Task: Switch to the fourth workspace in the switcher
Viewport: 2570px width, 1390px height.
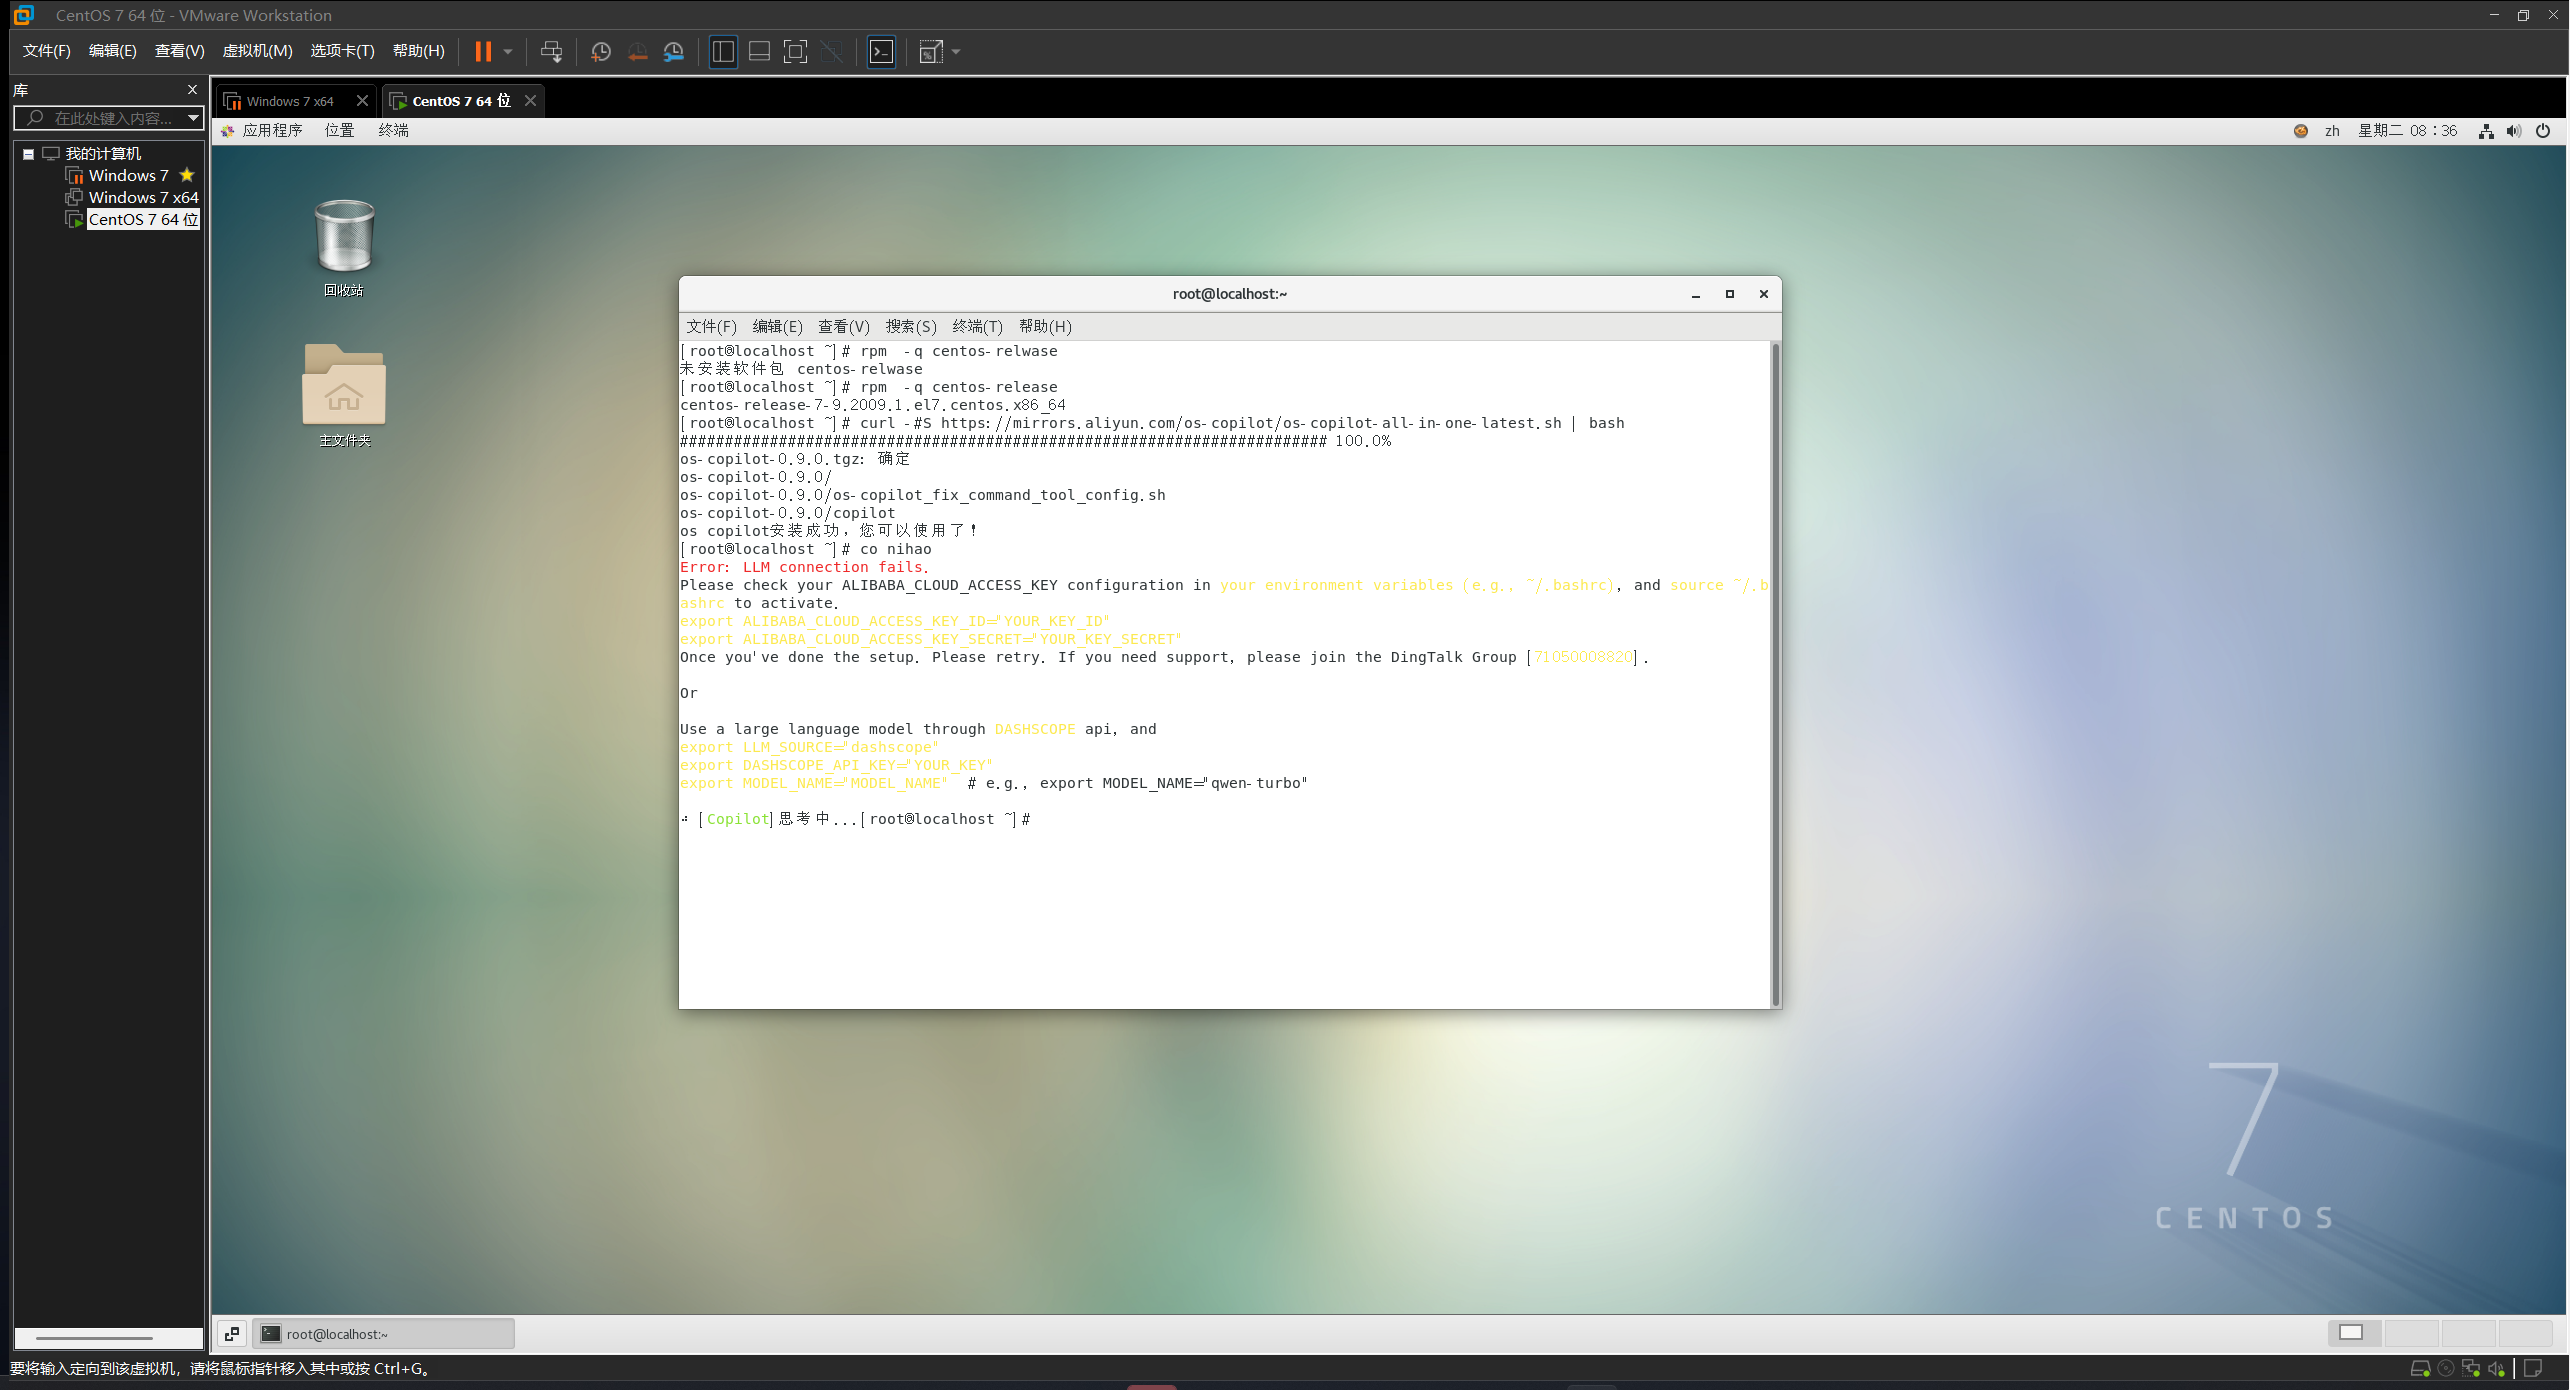Action: (2525, 1333)
